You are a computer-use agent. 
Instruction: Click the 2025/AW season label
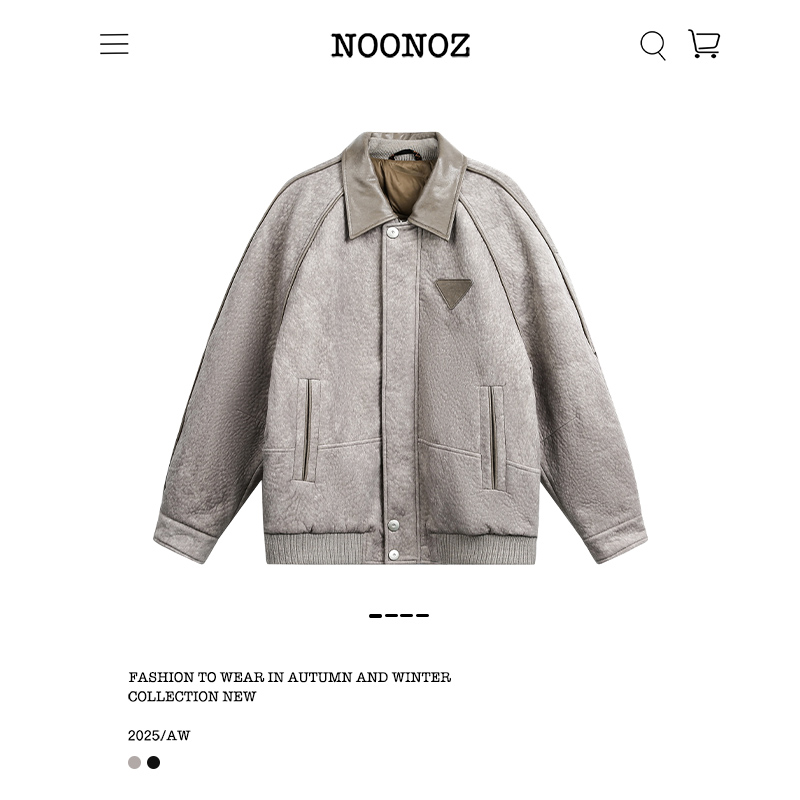159,736
